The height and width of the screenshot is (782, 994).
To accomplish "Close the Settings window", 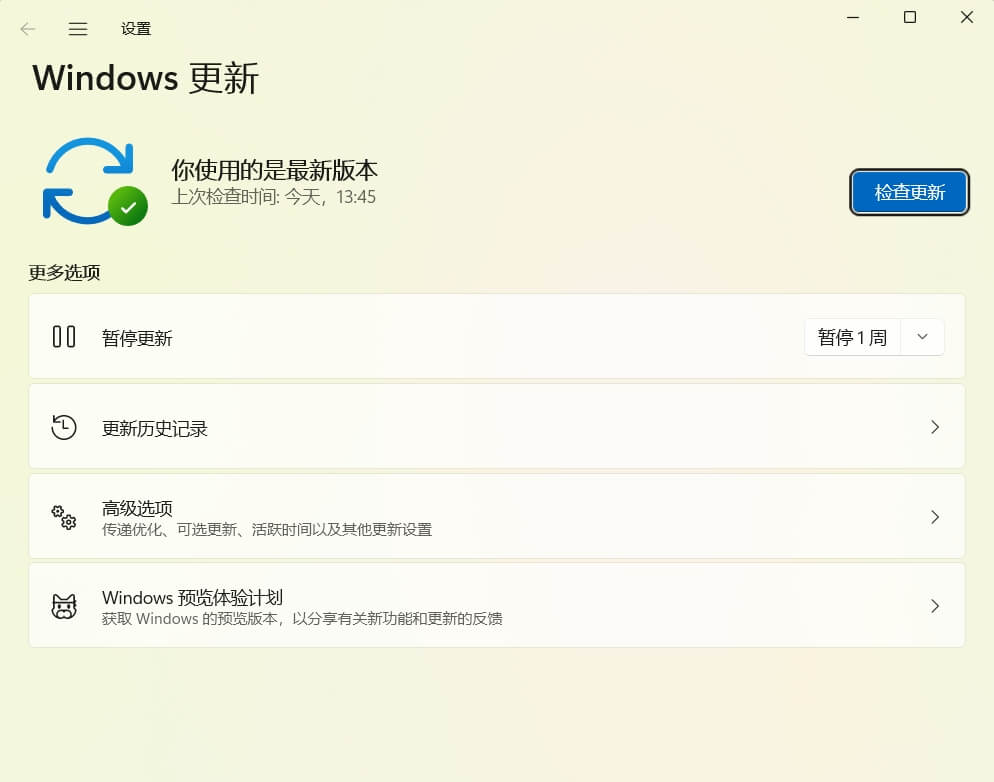I will pos(966,17).
